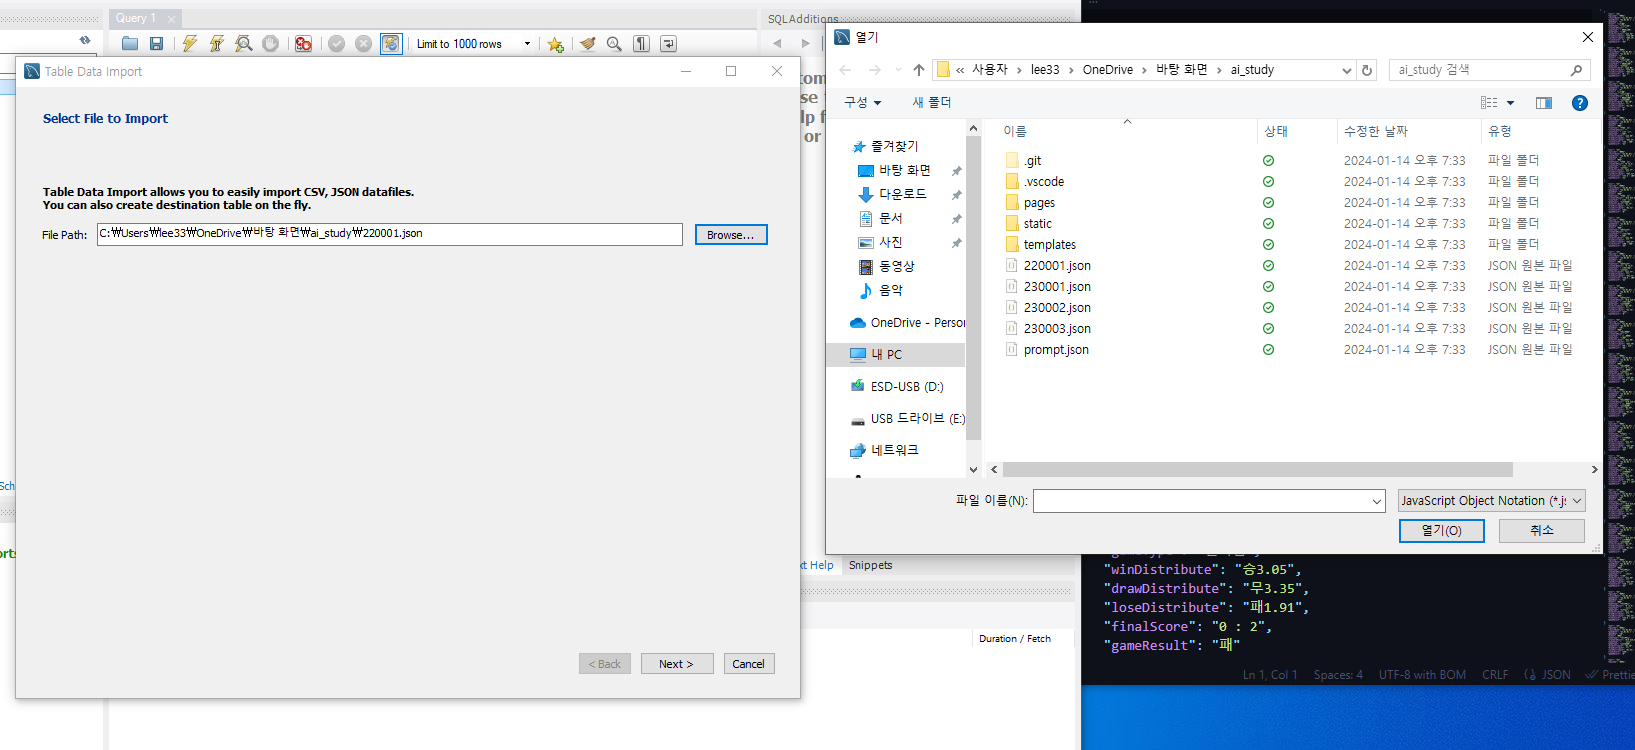
Task: Click the beautify query broom icon
Action: click(588, 43)
